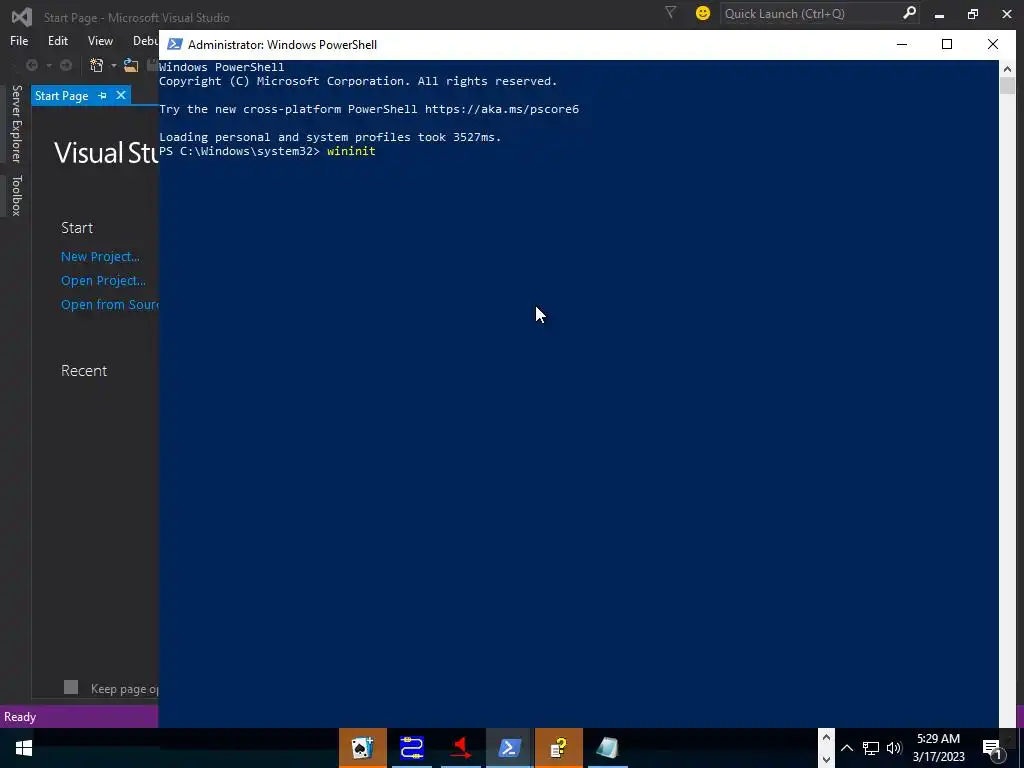Viewport: 1024px width, 768px height.
Task: Open the yellow question mark taskbar icon
Action: (558, 748)
